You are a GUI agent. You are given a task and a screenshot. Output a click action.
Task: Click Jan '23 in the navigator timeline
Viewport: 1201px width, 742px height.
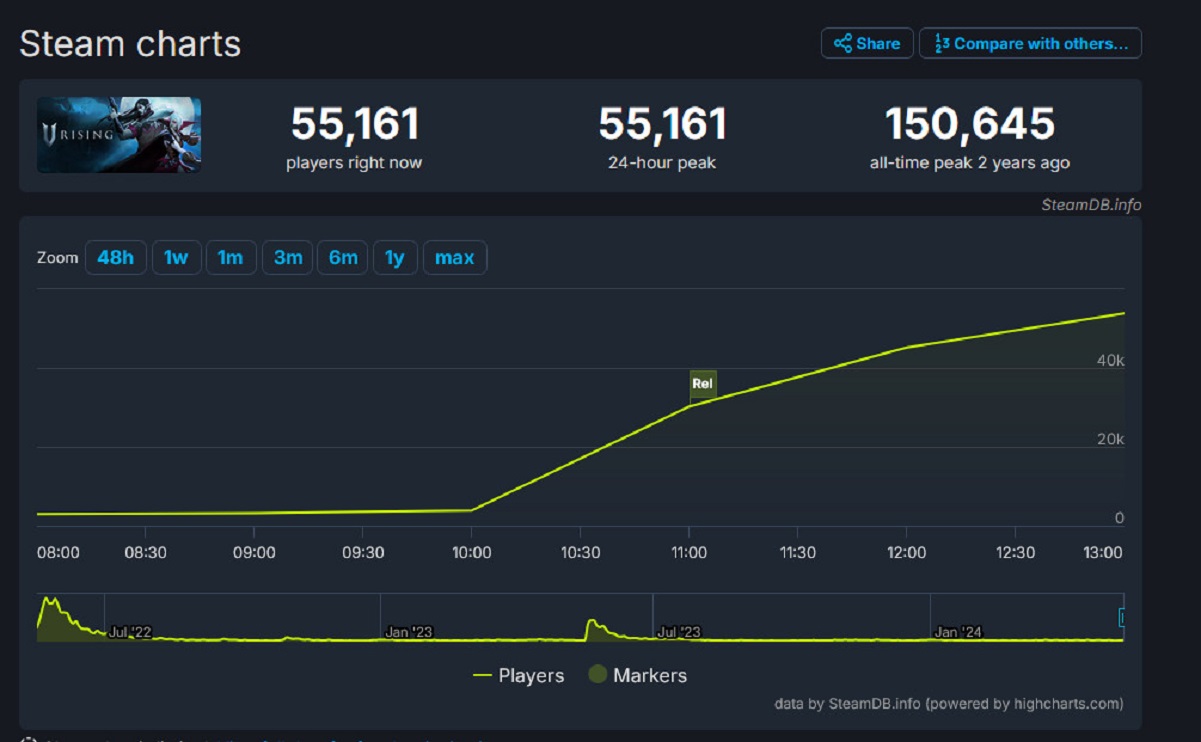pos(409,632)
